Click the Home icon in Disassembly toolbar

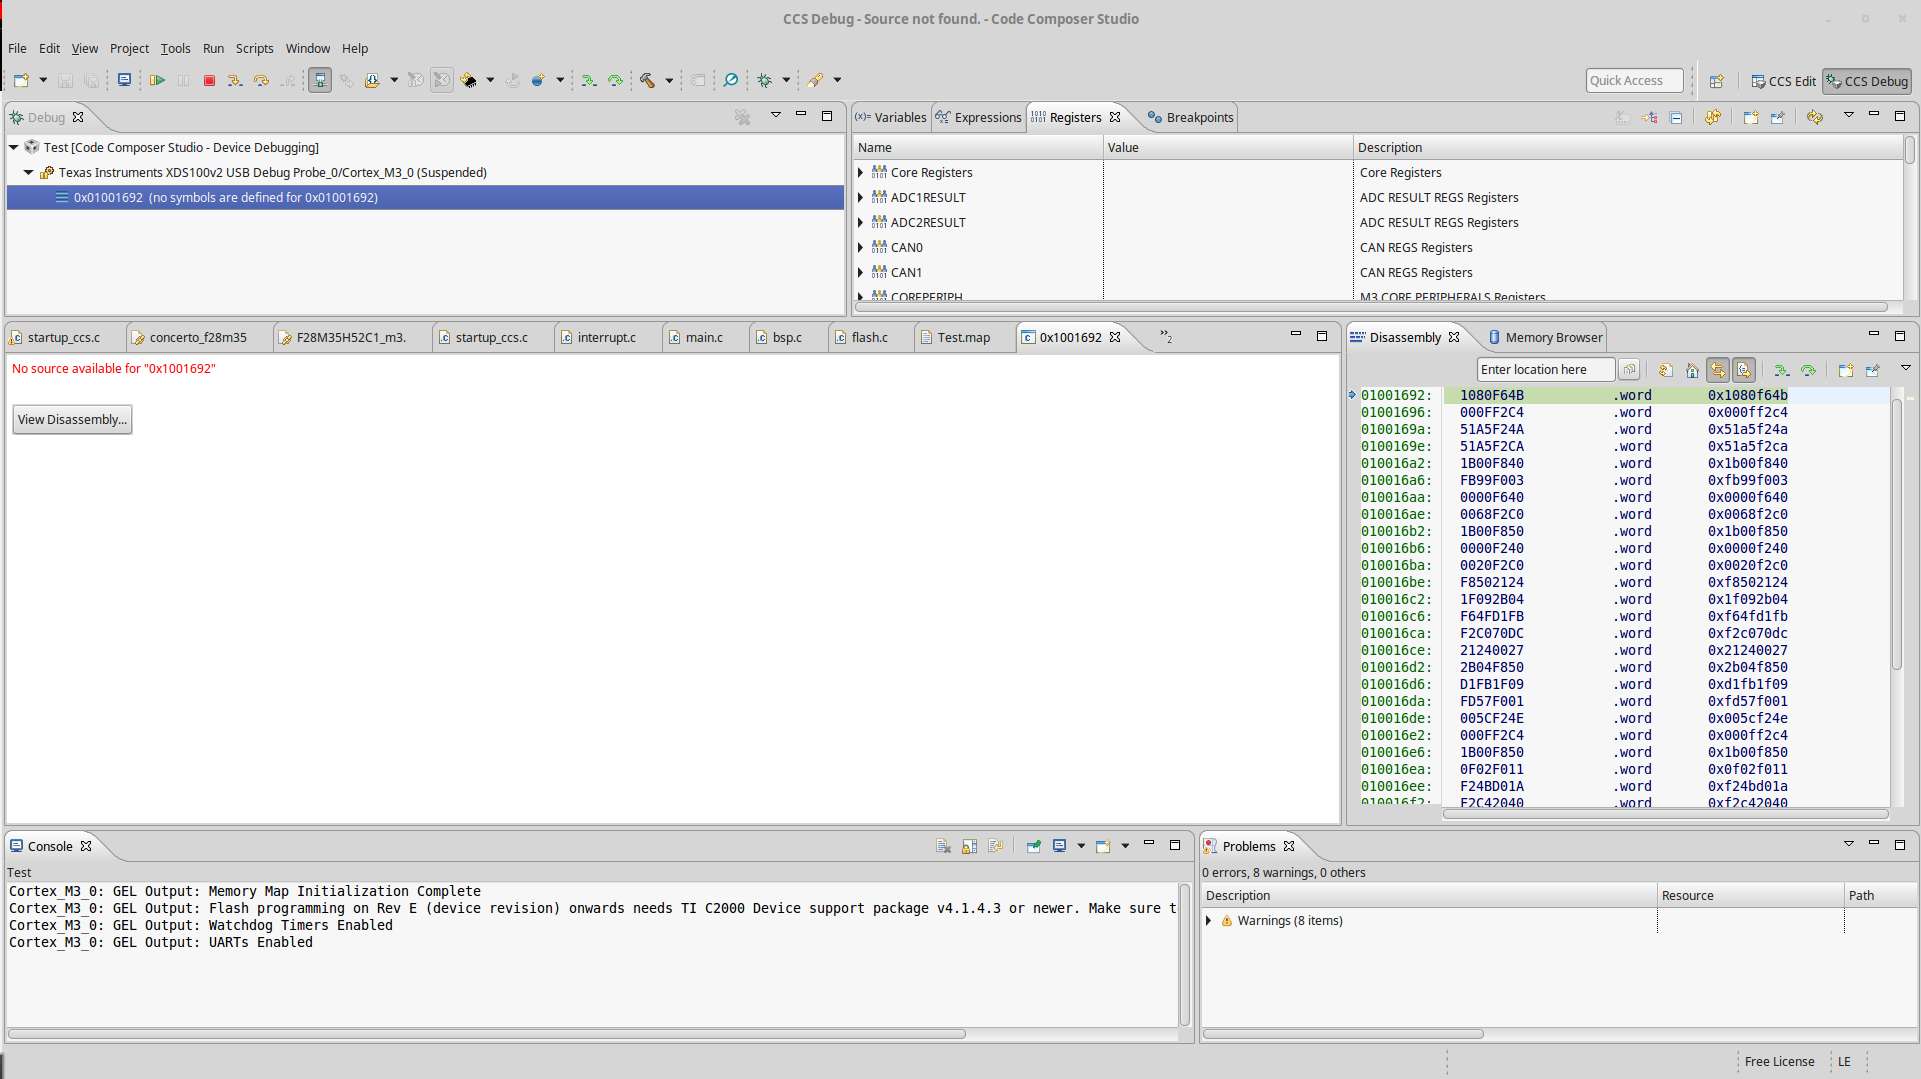click(1691, 370)
